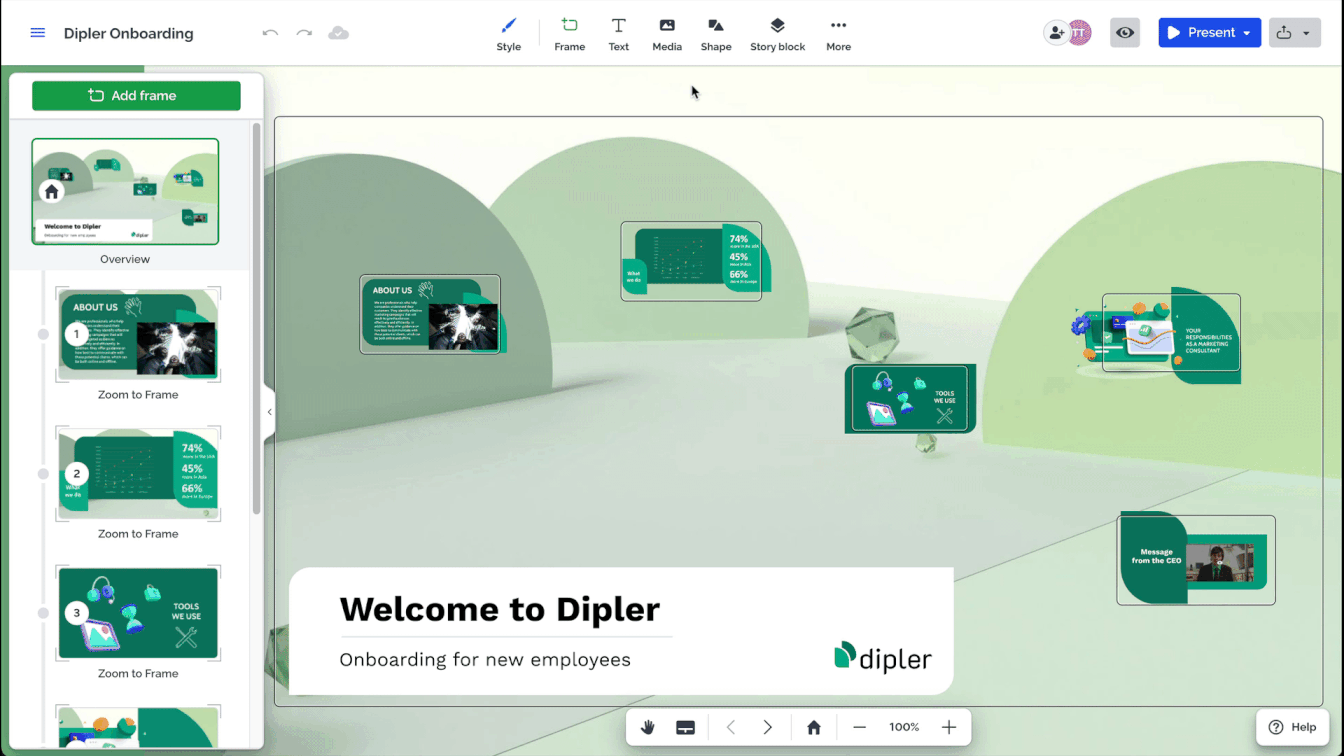Click the dipler logo on the title card
This screenshot has height=756, width=1344.
pos(883,657)
